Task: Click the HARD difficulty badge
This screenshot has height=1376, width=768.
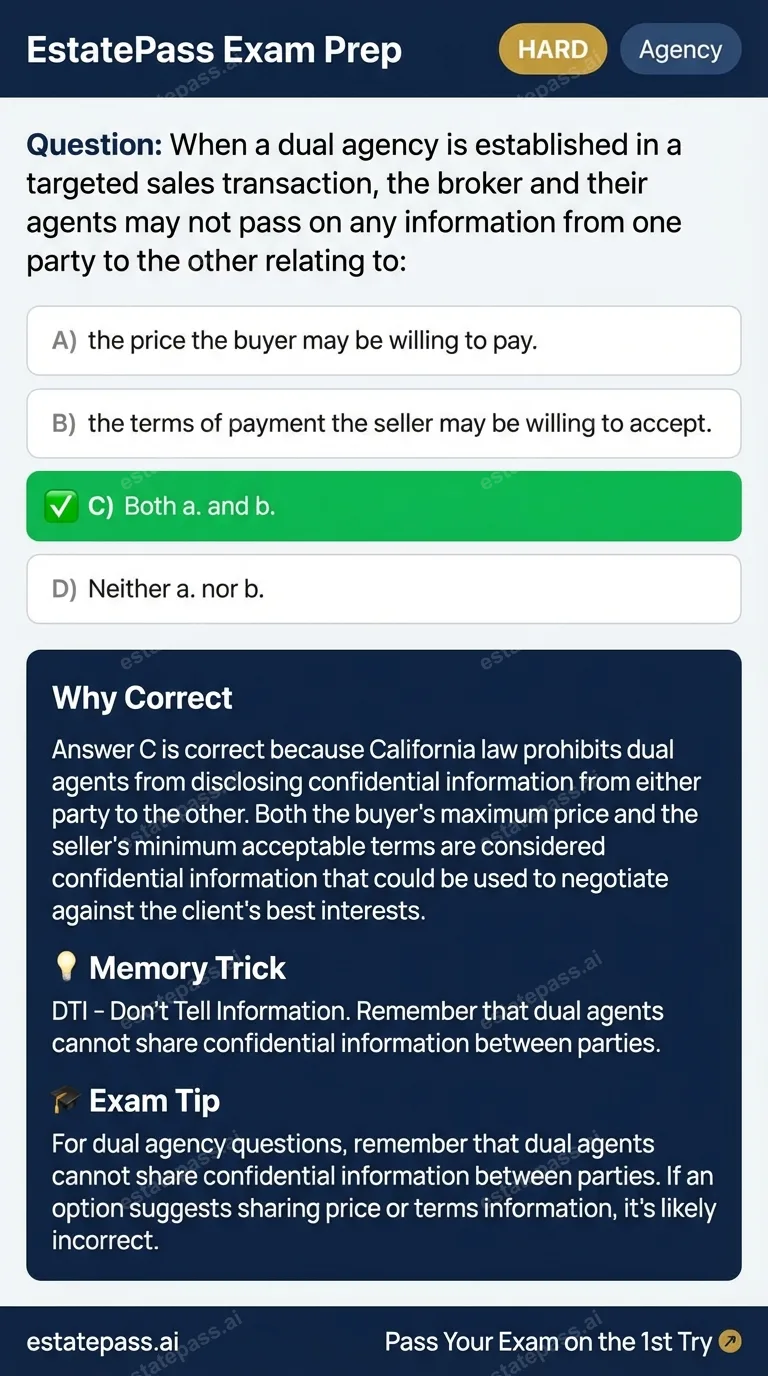Action: point(552,49)
